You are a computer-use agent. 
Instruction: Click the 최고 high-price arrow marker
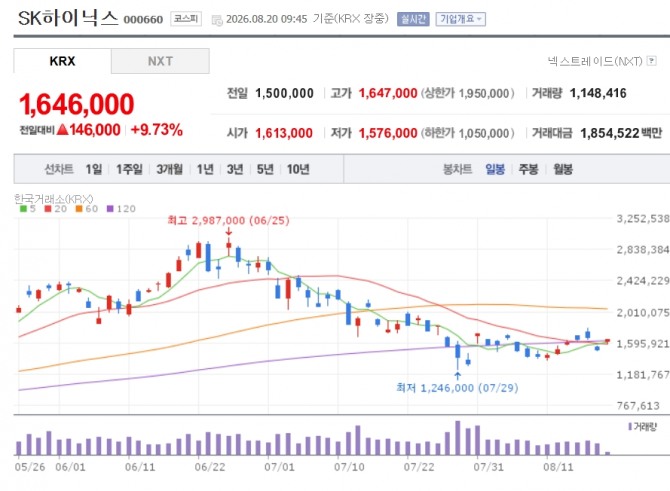point(229,232)
